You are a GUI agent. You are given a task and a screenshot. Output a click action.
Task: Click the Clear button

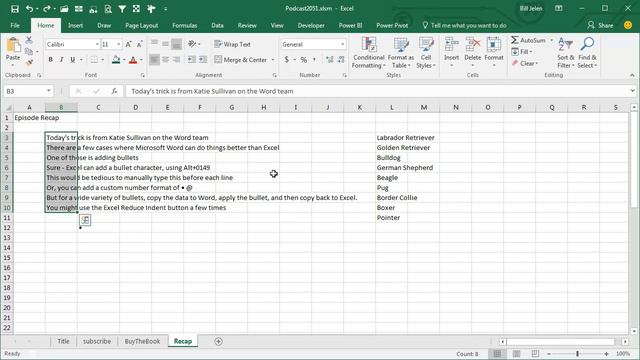(524, 63)
